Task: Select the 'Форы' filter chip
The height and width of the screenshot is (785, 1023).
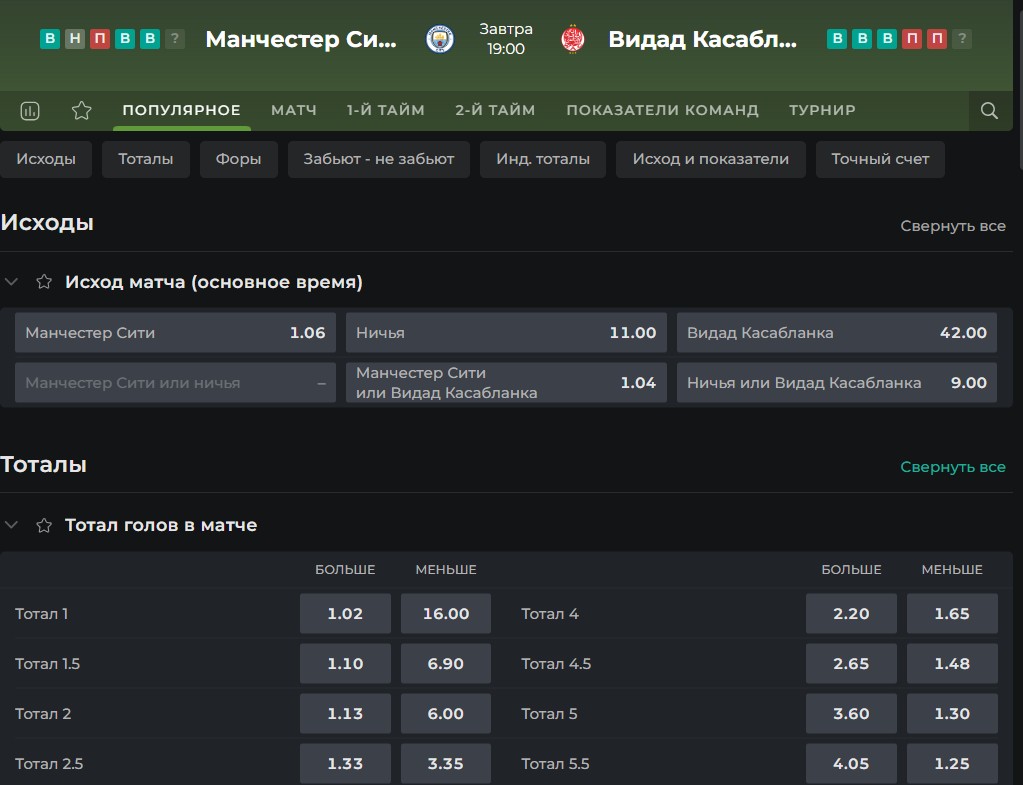Action: [238, 159]
